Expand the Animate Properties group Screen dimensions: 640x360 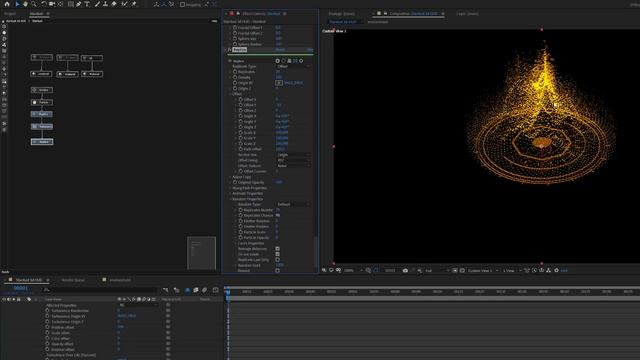[230, 193]
